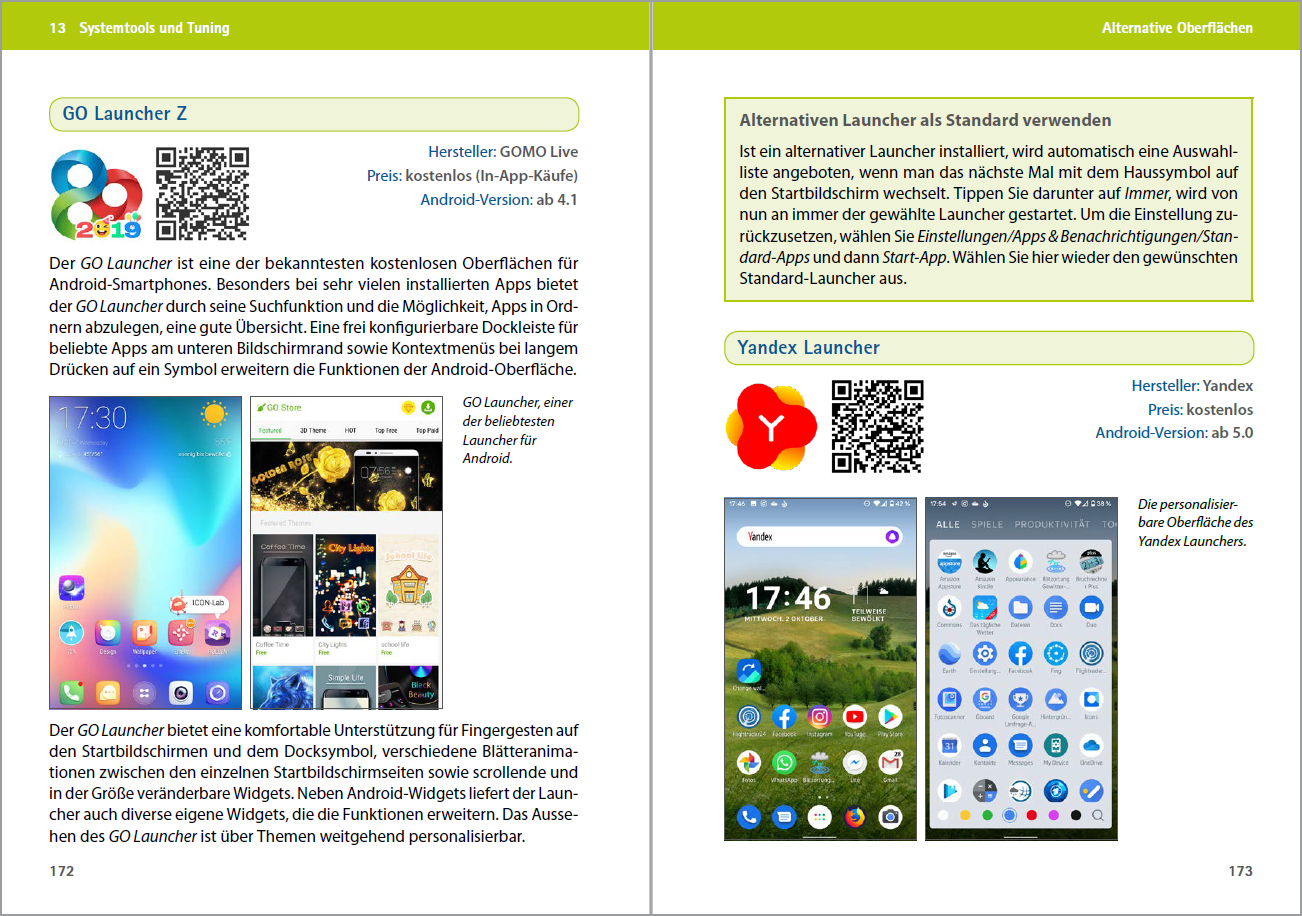This screenshot has height=916, width=1302.
Task: Pick the black color filter dot
Action: point(1076,815)
